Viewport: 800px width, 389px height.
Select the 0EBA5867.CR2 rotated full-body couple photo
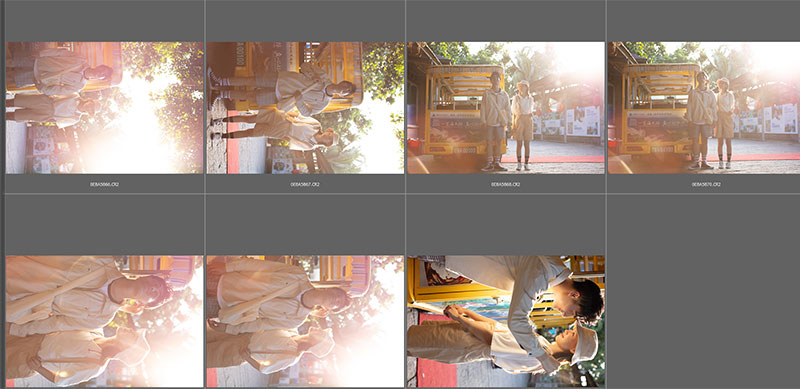tap(305, 108)
